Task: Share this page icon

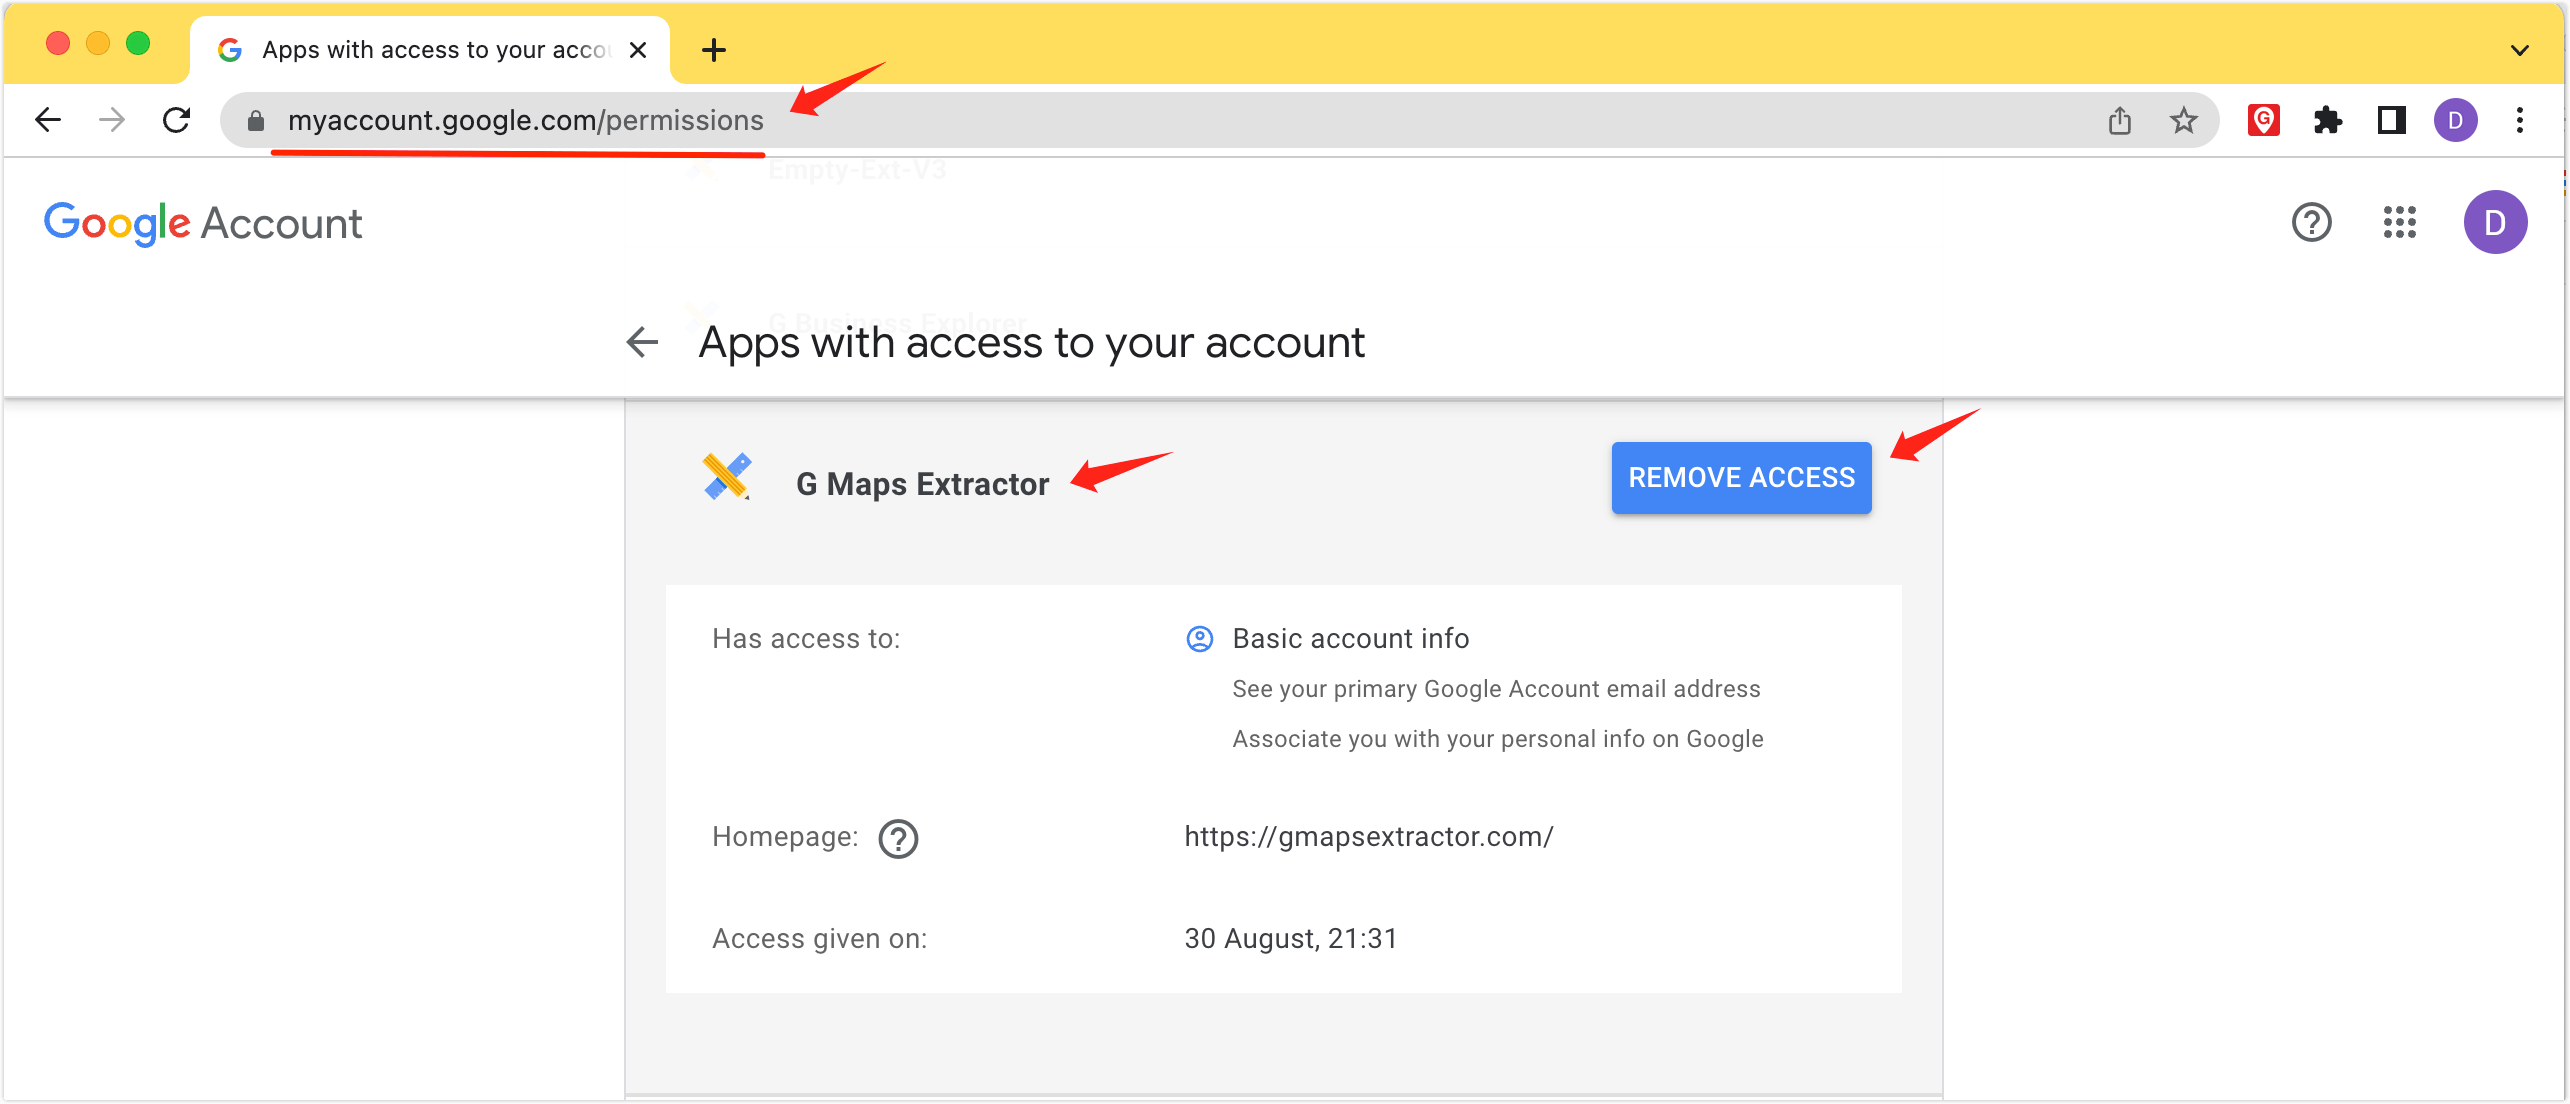Action: click(2120, 121)
